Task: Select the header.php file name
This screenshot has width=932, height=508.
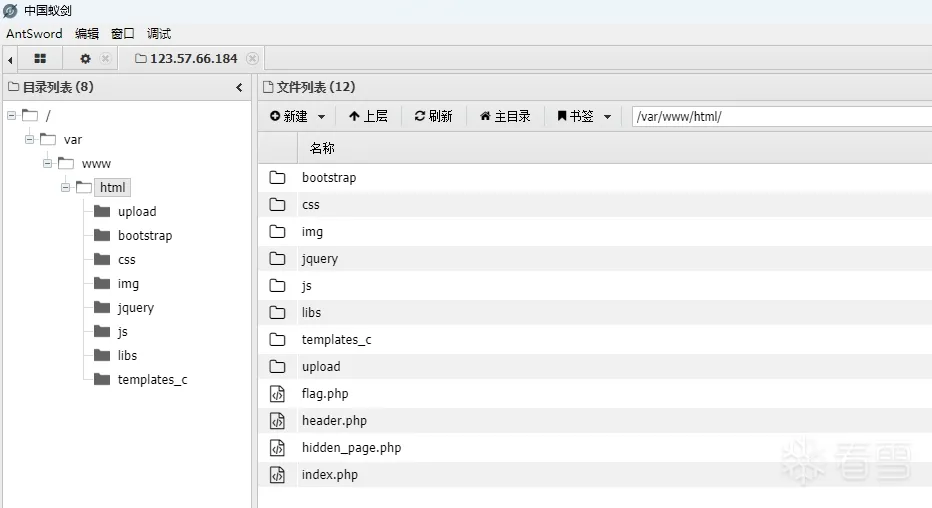Action: 334,421
